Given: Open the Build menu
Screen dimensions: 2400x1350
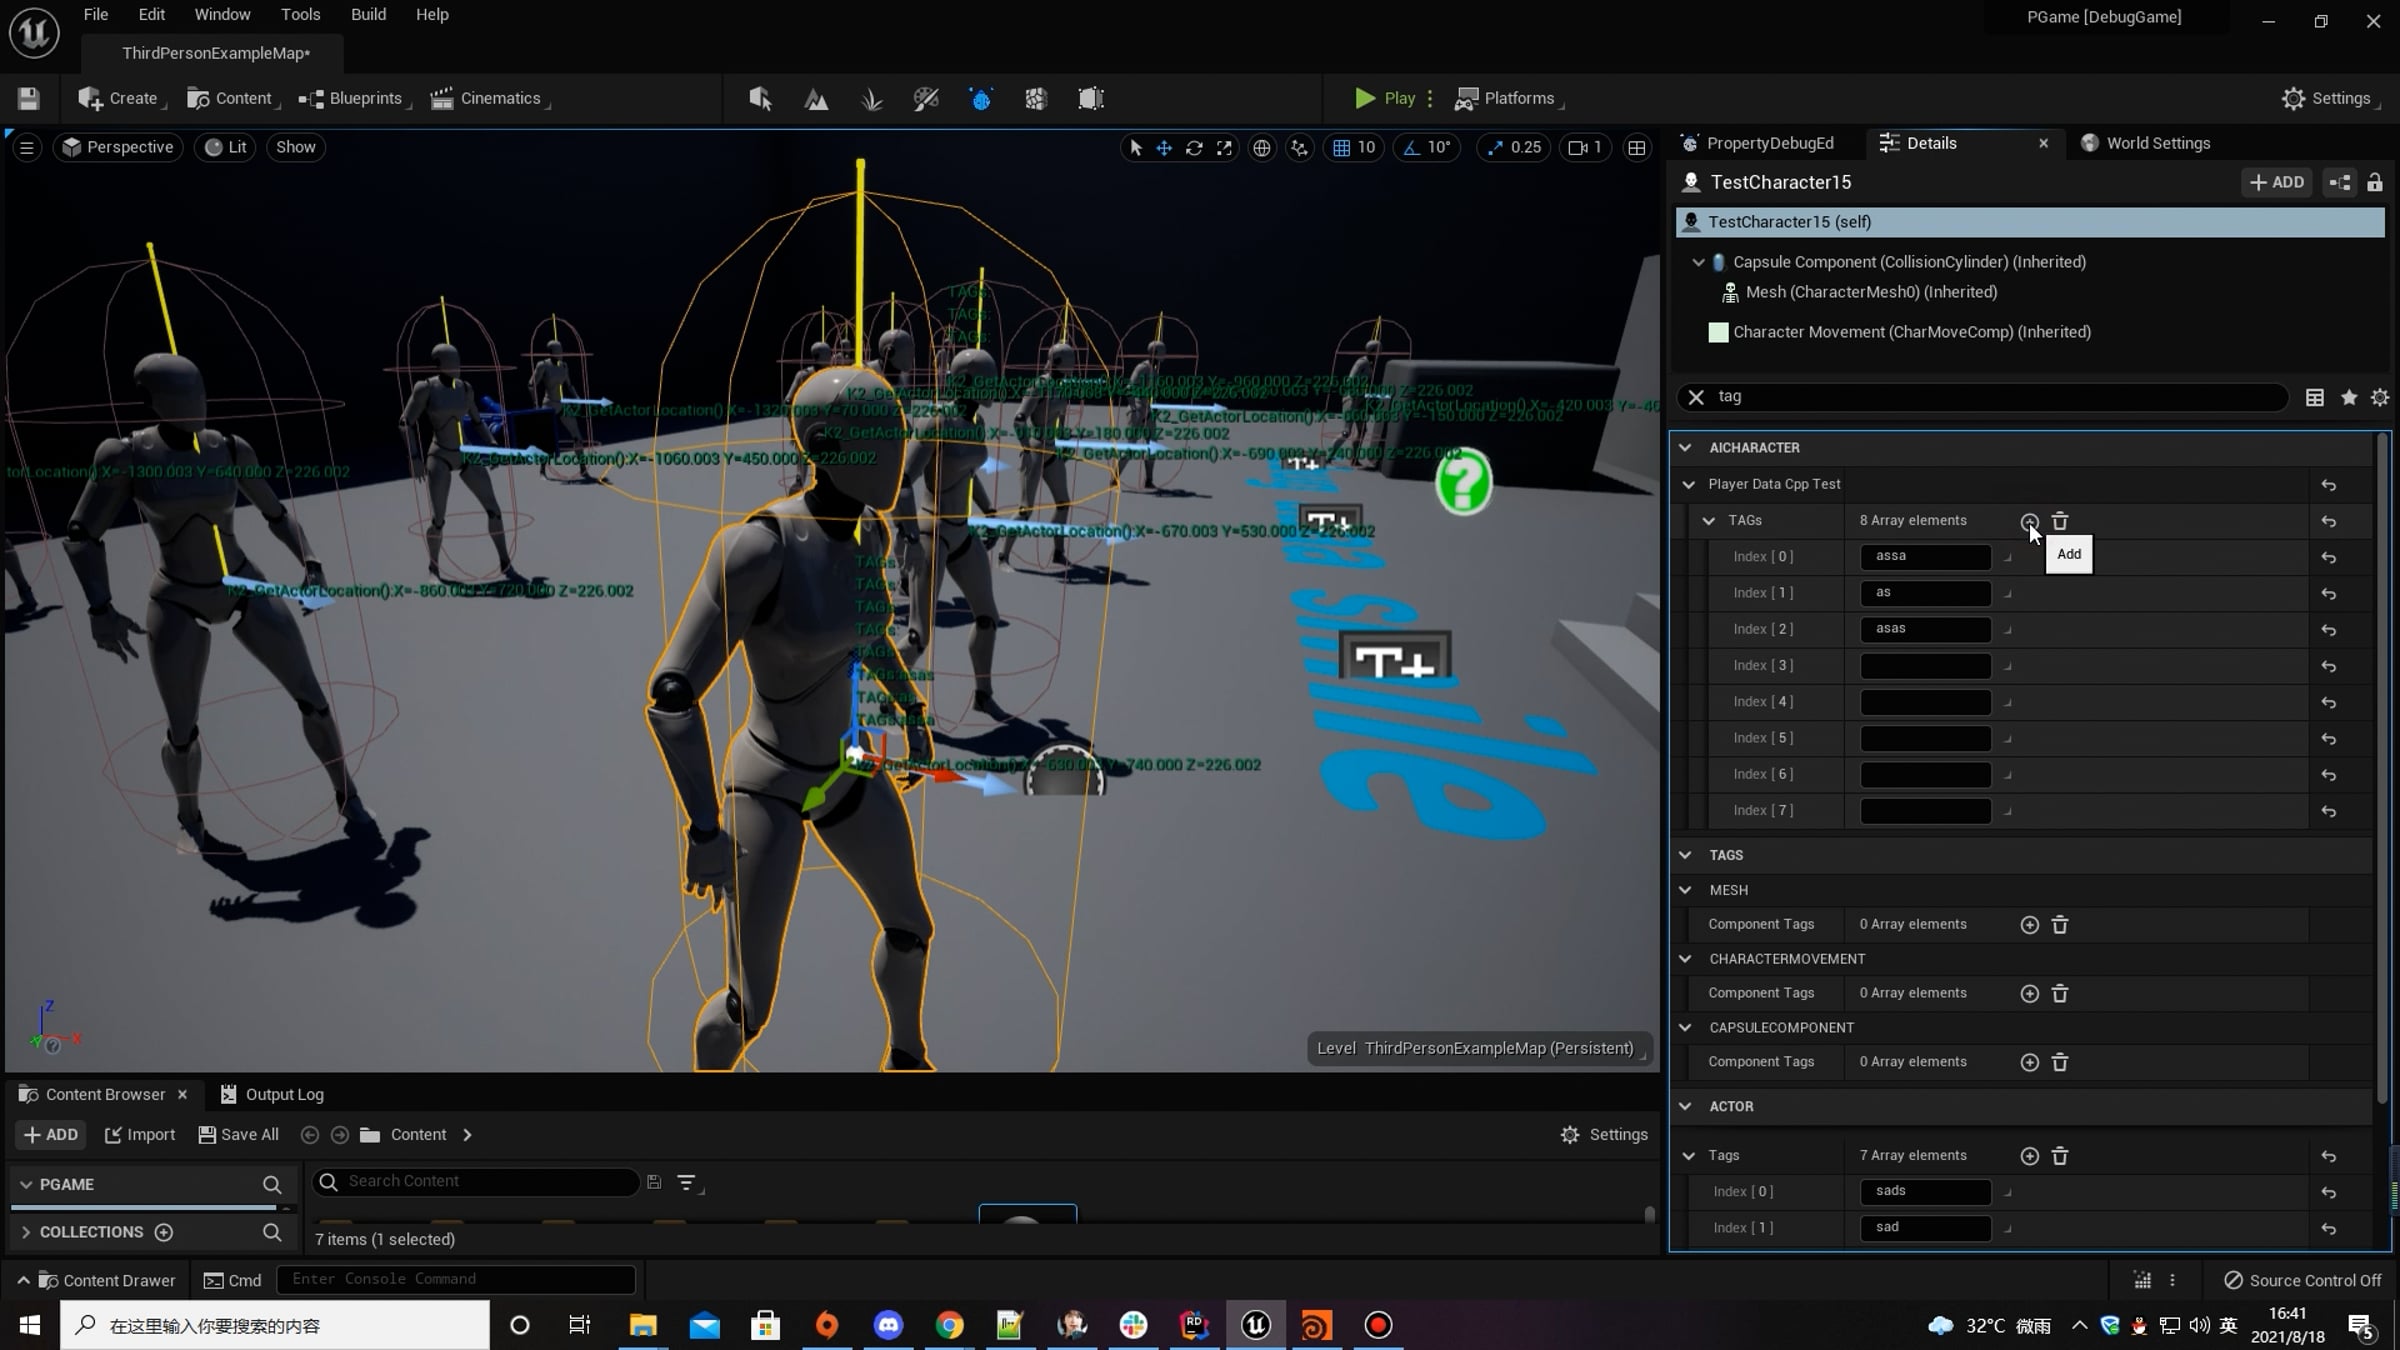Looking at the screenshot, I should point(369,15).
